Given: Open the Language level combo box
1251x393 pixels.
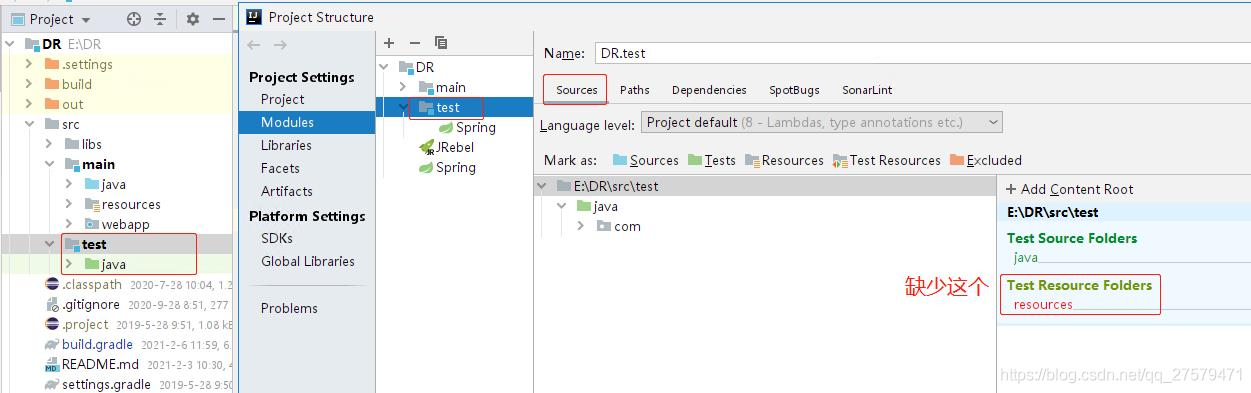Looking at the screenshot, I should [x=821, y=122].
